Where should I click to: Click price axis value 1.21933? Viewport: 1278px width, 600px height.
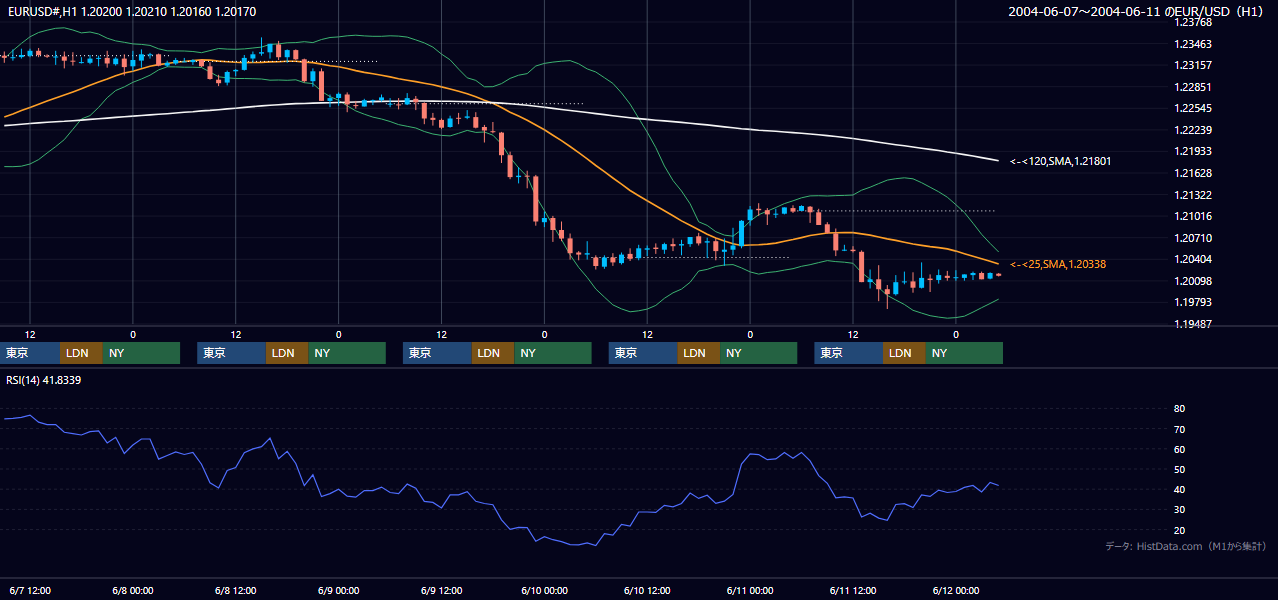1193,151
